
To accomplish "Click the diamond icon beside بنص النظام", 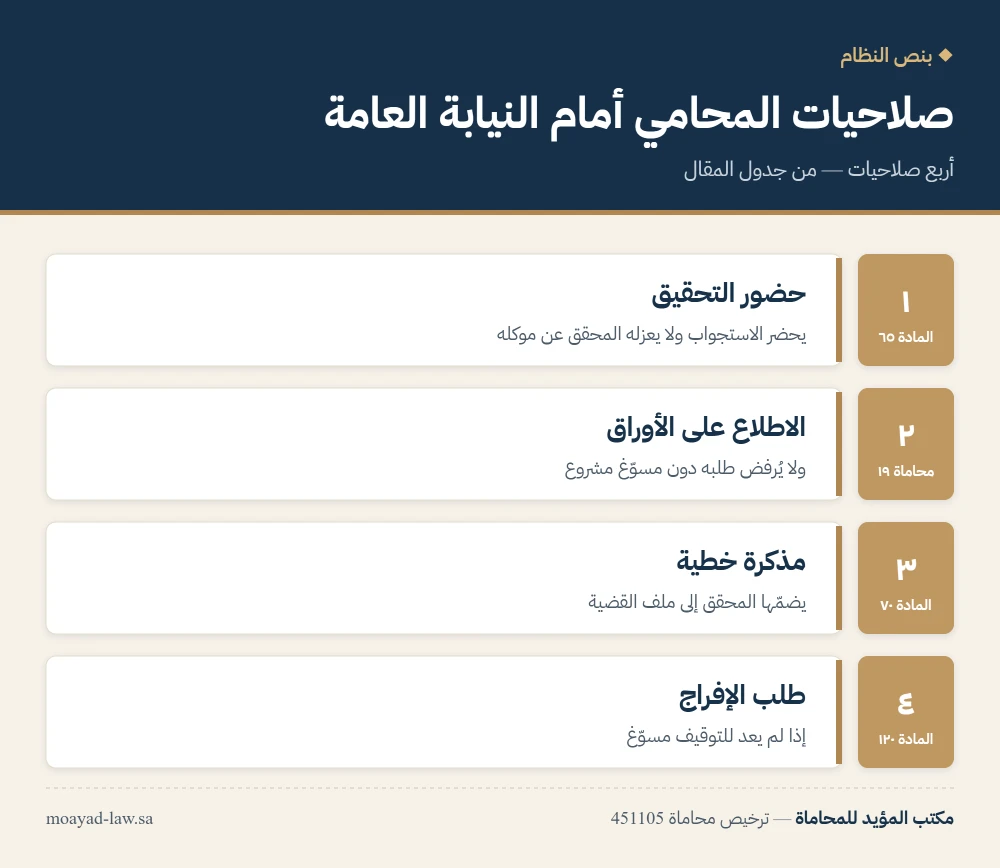I will click(946, 55).
